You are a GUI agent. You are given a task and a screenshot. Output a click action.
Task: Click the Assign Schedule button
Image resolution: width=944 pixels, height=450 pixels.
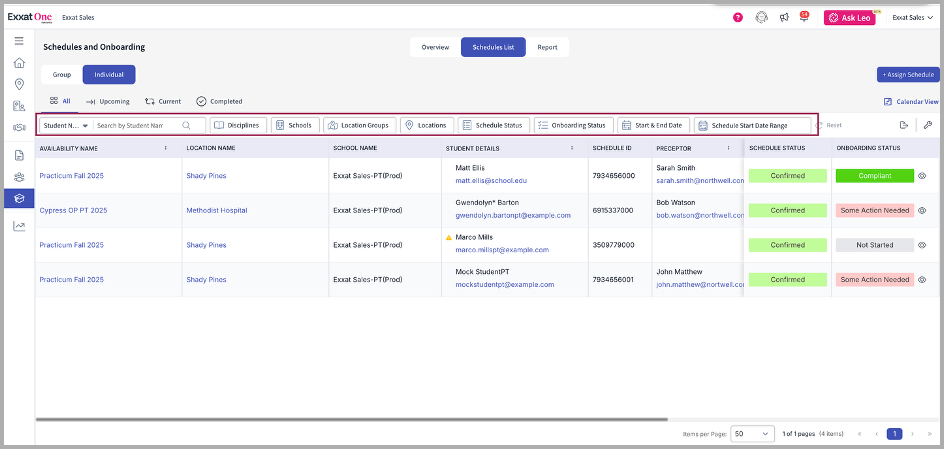point(908,74)
